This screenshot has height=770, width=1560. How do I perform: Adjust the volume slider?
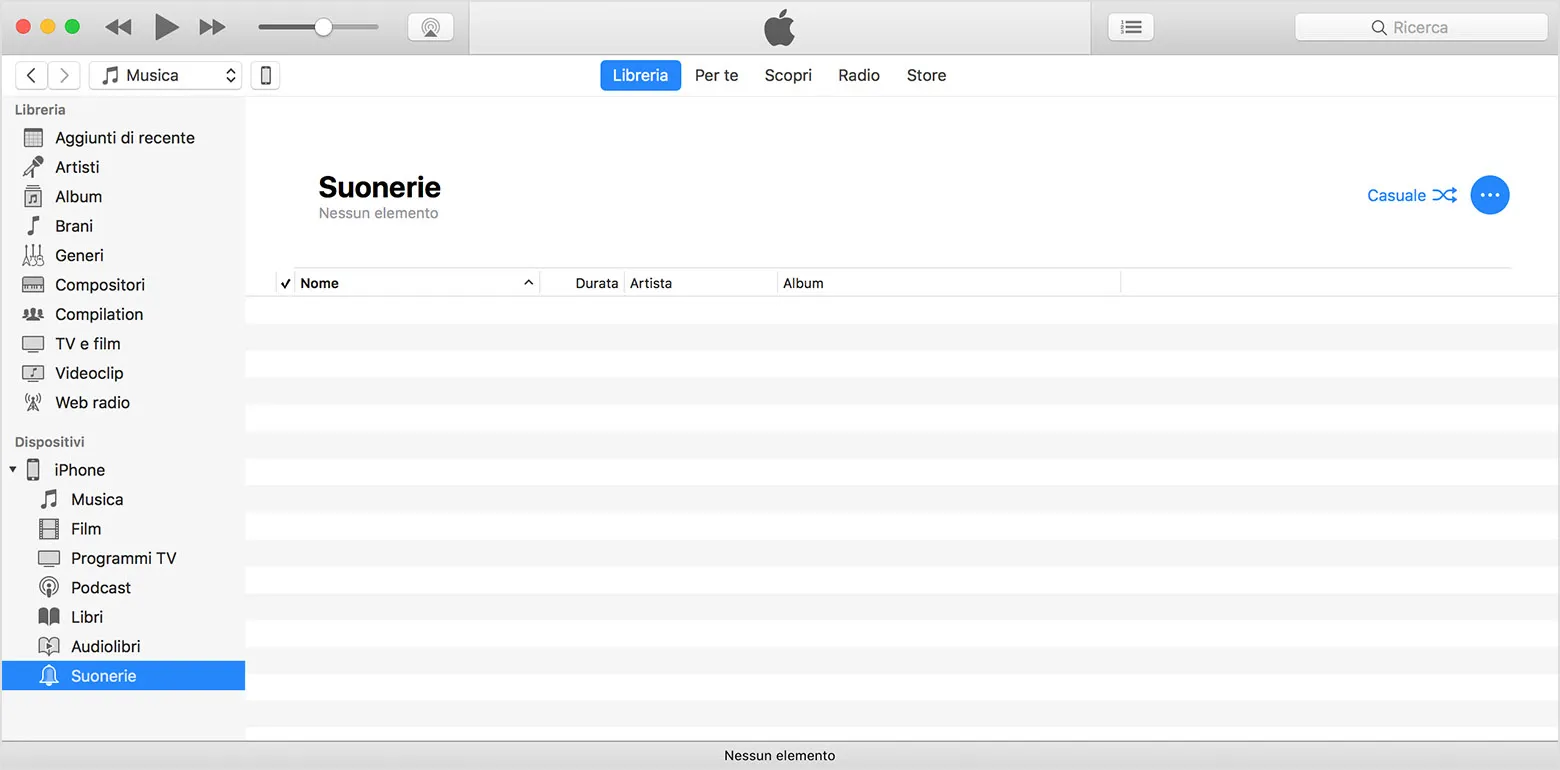(320, 26)
